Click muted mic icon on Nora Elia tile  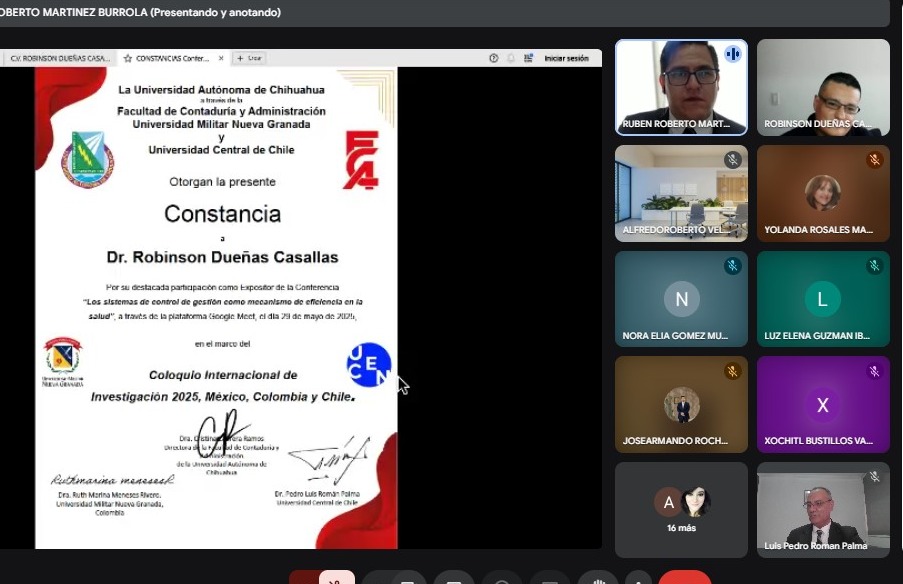coord(732,266)
